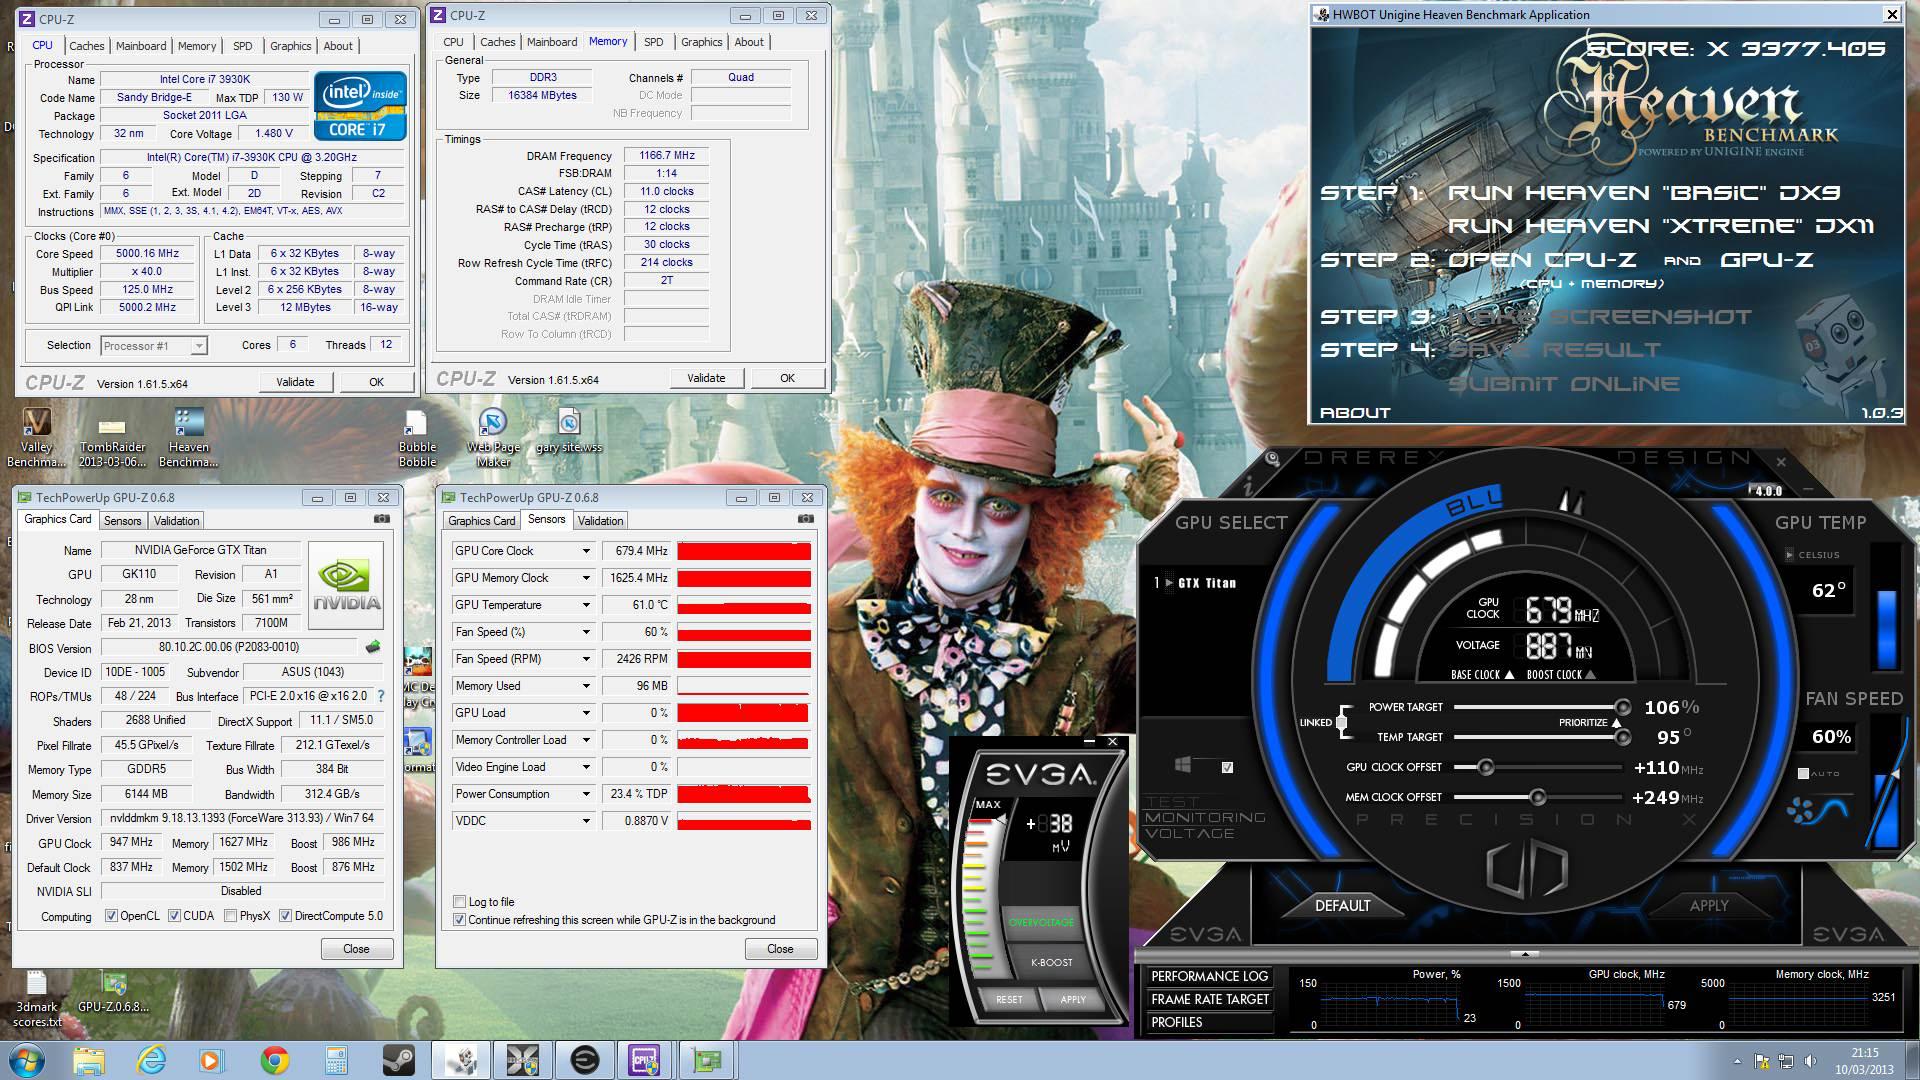Click NVIDIA logo in GPU-Z

346,586
